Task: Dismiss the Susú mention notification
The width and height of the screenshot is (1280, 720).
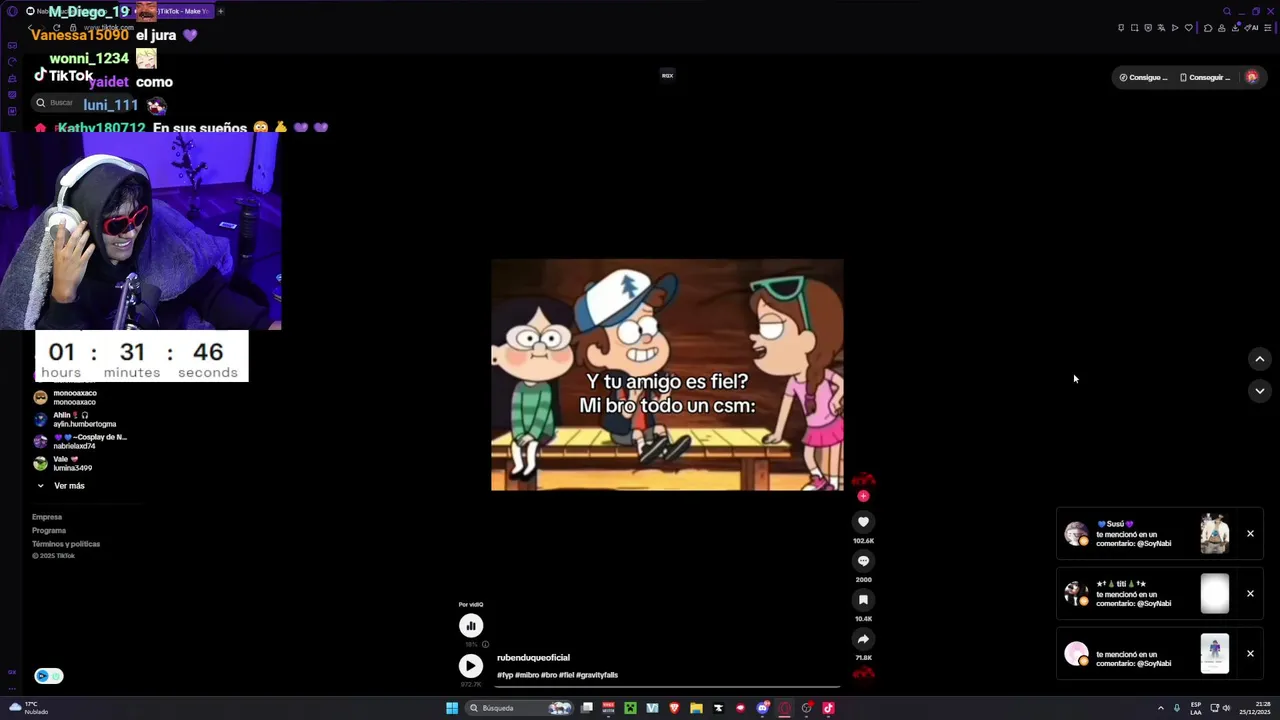Action: (1250, 534)
